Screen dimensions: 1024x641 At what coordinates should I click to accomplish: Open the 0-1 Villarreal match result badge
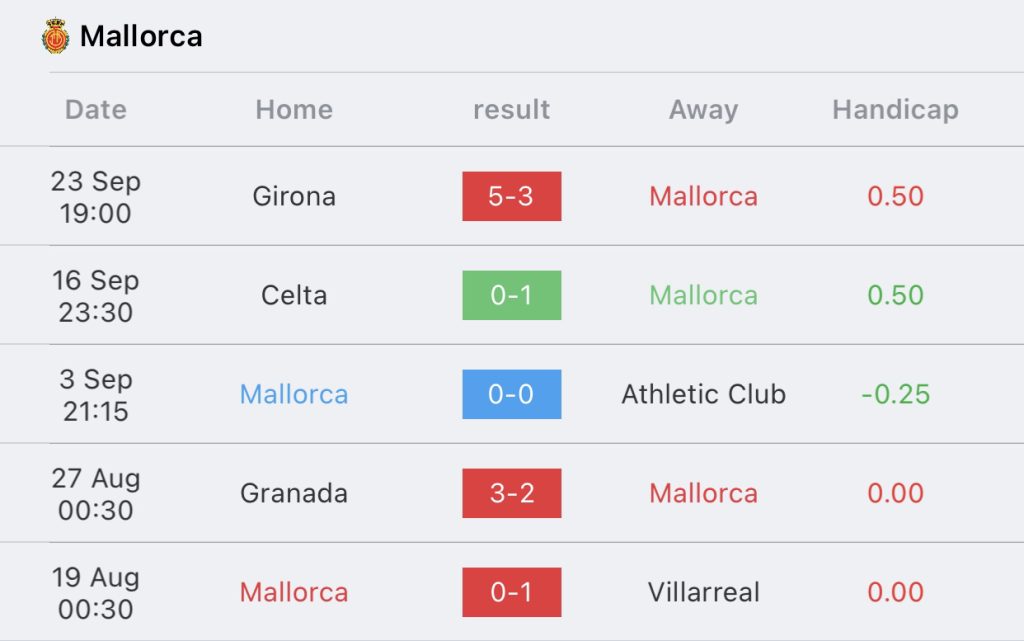coord(511,592)
